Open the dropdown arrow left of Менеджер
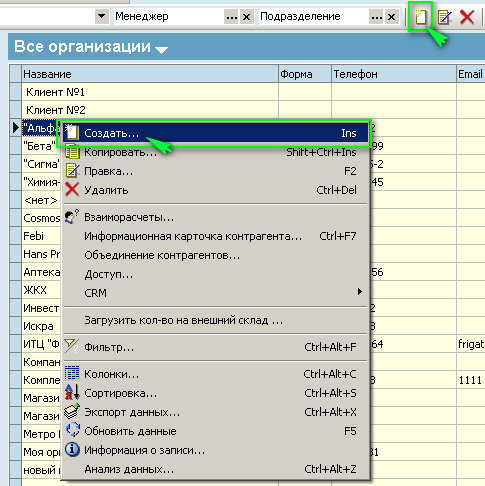This screenshot has width=485, height=486. pos(102,16)
